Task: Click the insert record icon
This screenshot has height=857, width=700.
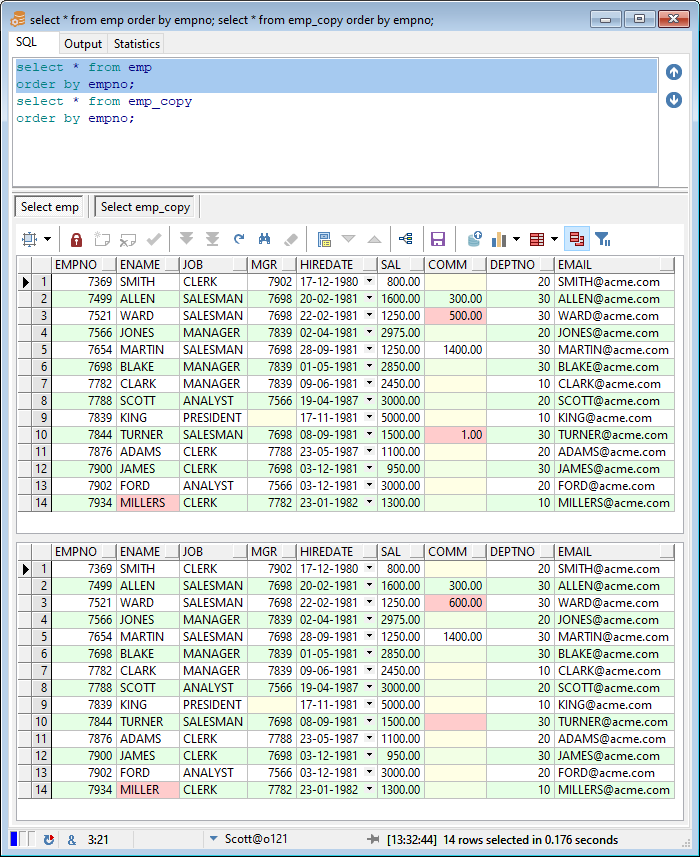Action: [102, 239]
